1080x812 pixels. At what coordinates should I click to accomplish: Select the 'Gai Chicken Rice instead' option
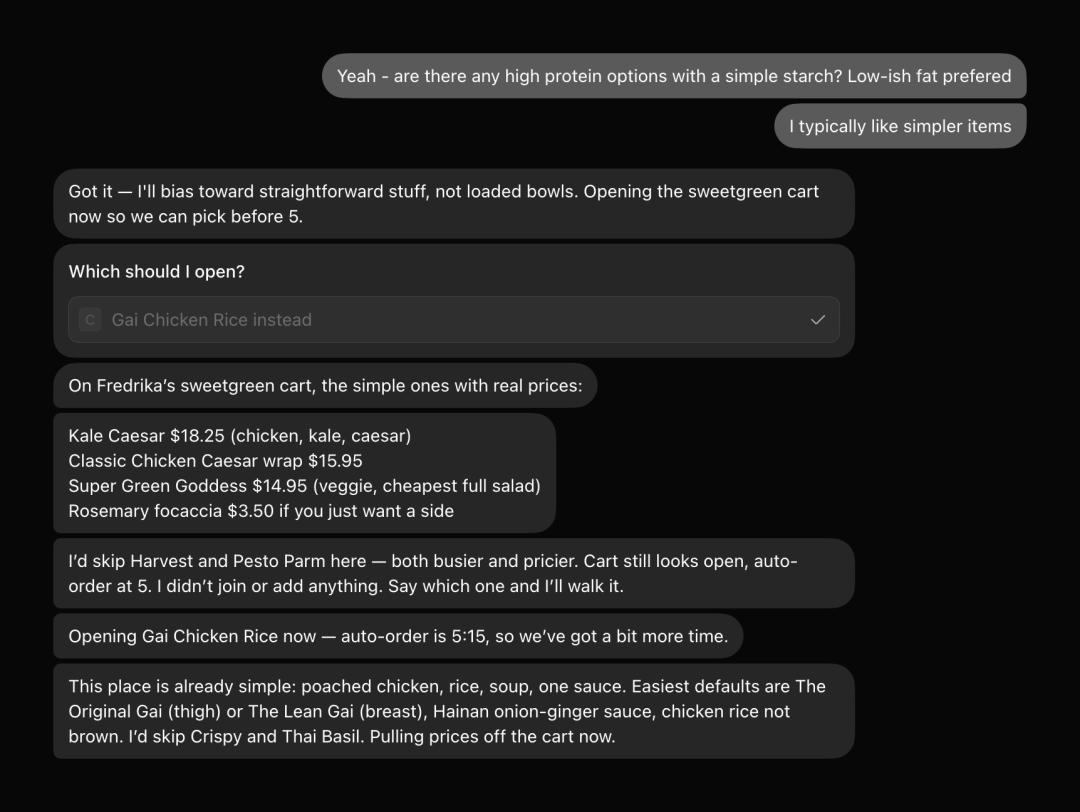[454, 320]
